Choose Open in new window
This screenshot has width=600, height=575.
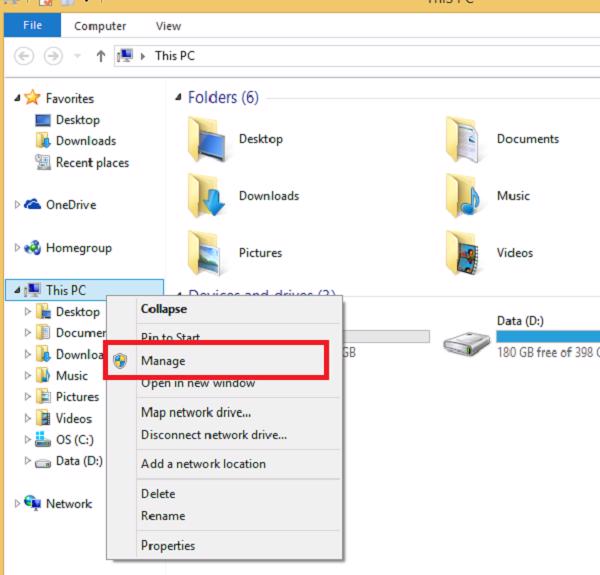pos(198,384)
